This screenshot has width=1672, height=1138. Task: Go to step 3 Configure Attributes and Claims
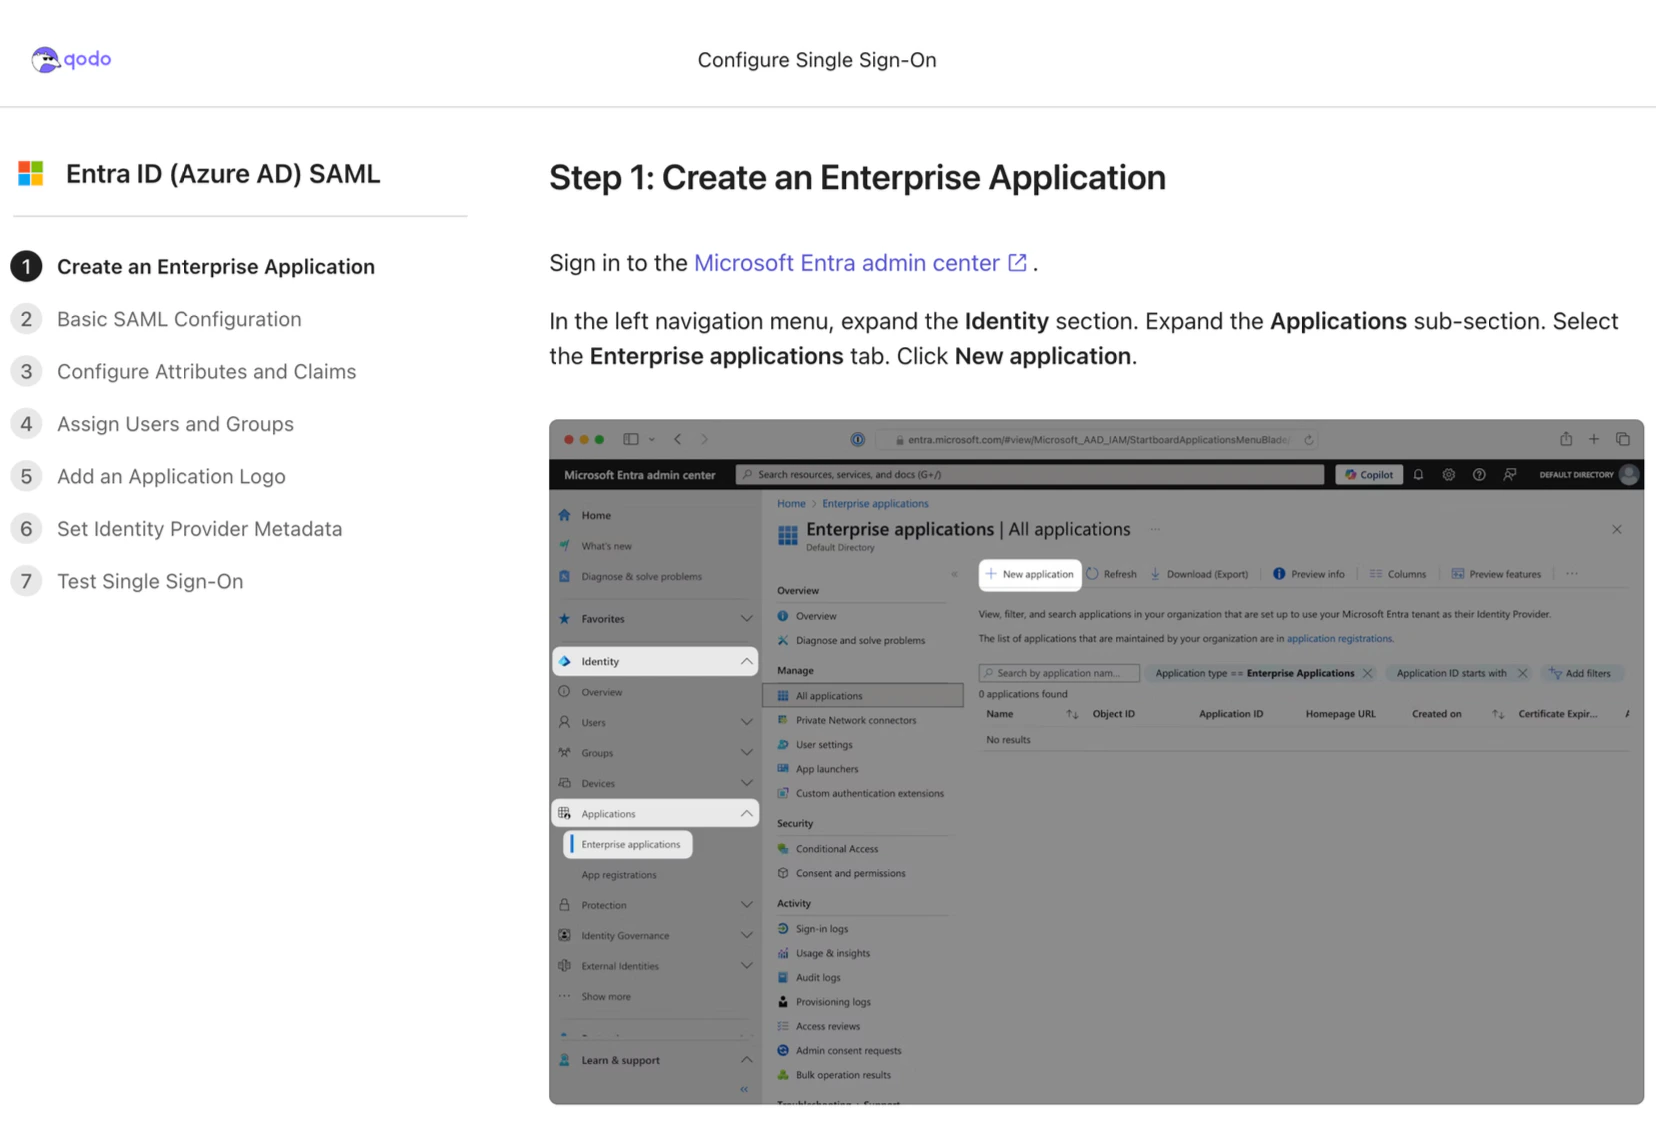point(184,372)
